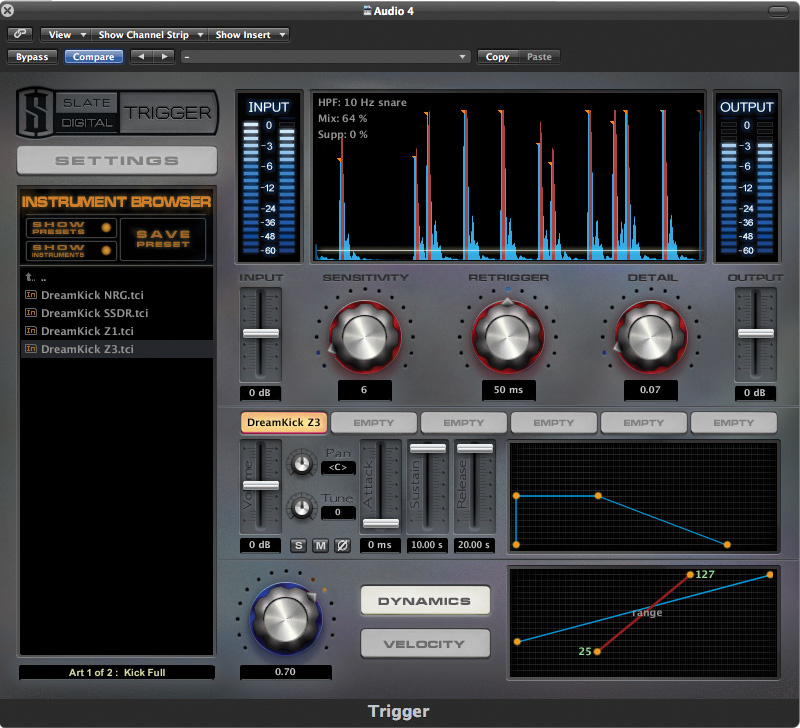The width and height of the screenshot is (800, 728).
Task: Click the Detail value field 0.07
Action: coord(651,390)
